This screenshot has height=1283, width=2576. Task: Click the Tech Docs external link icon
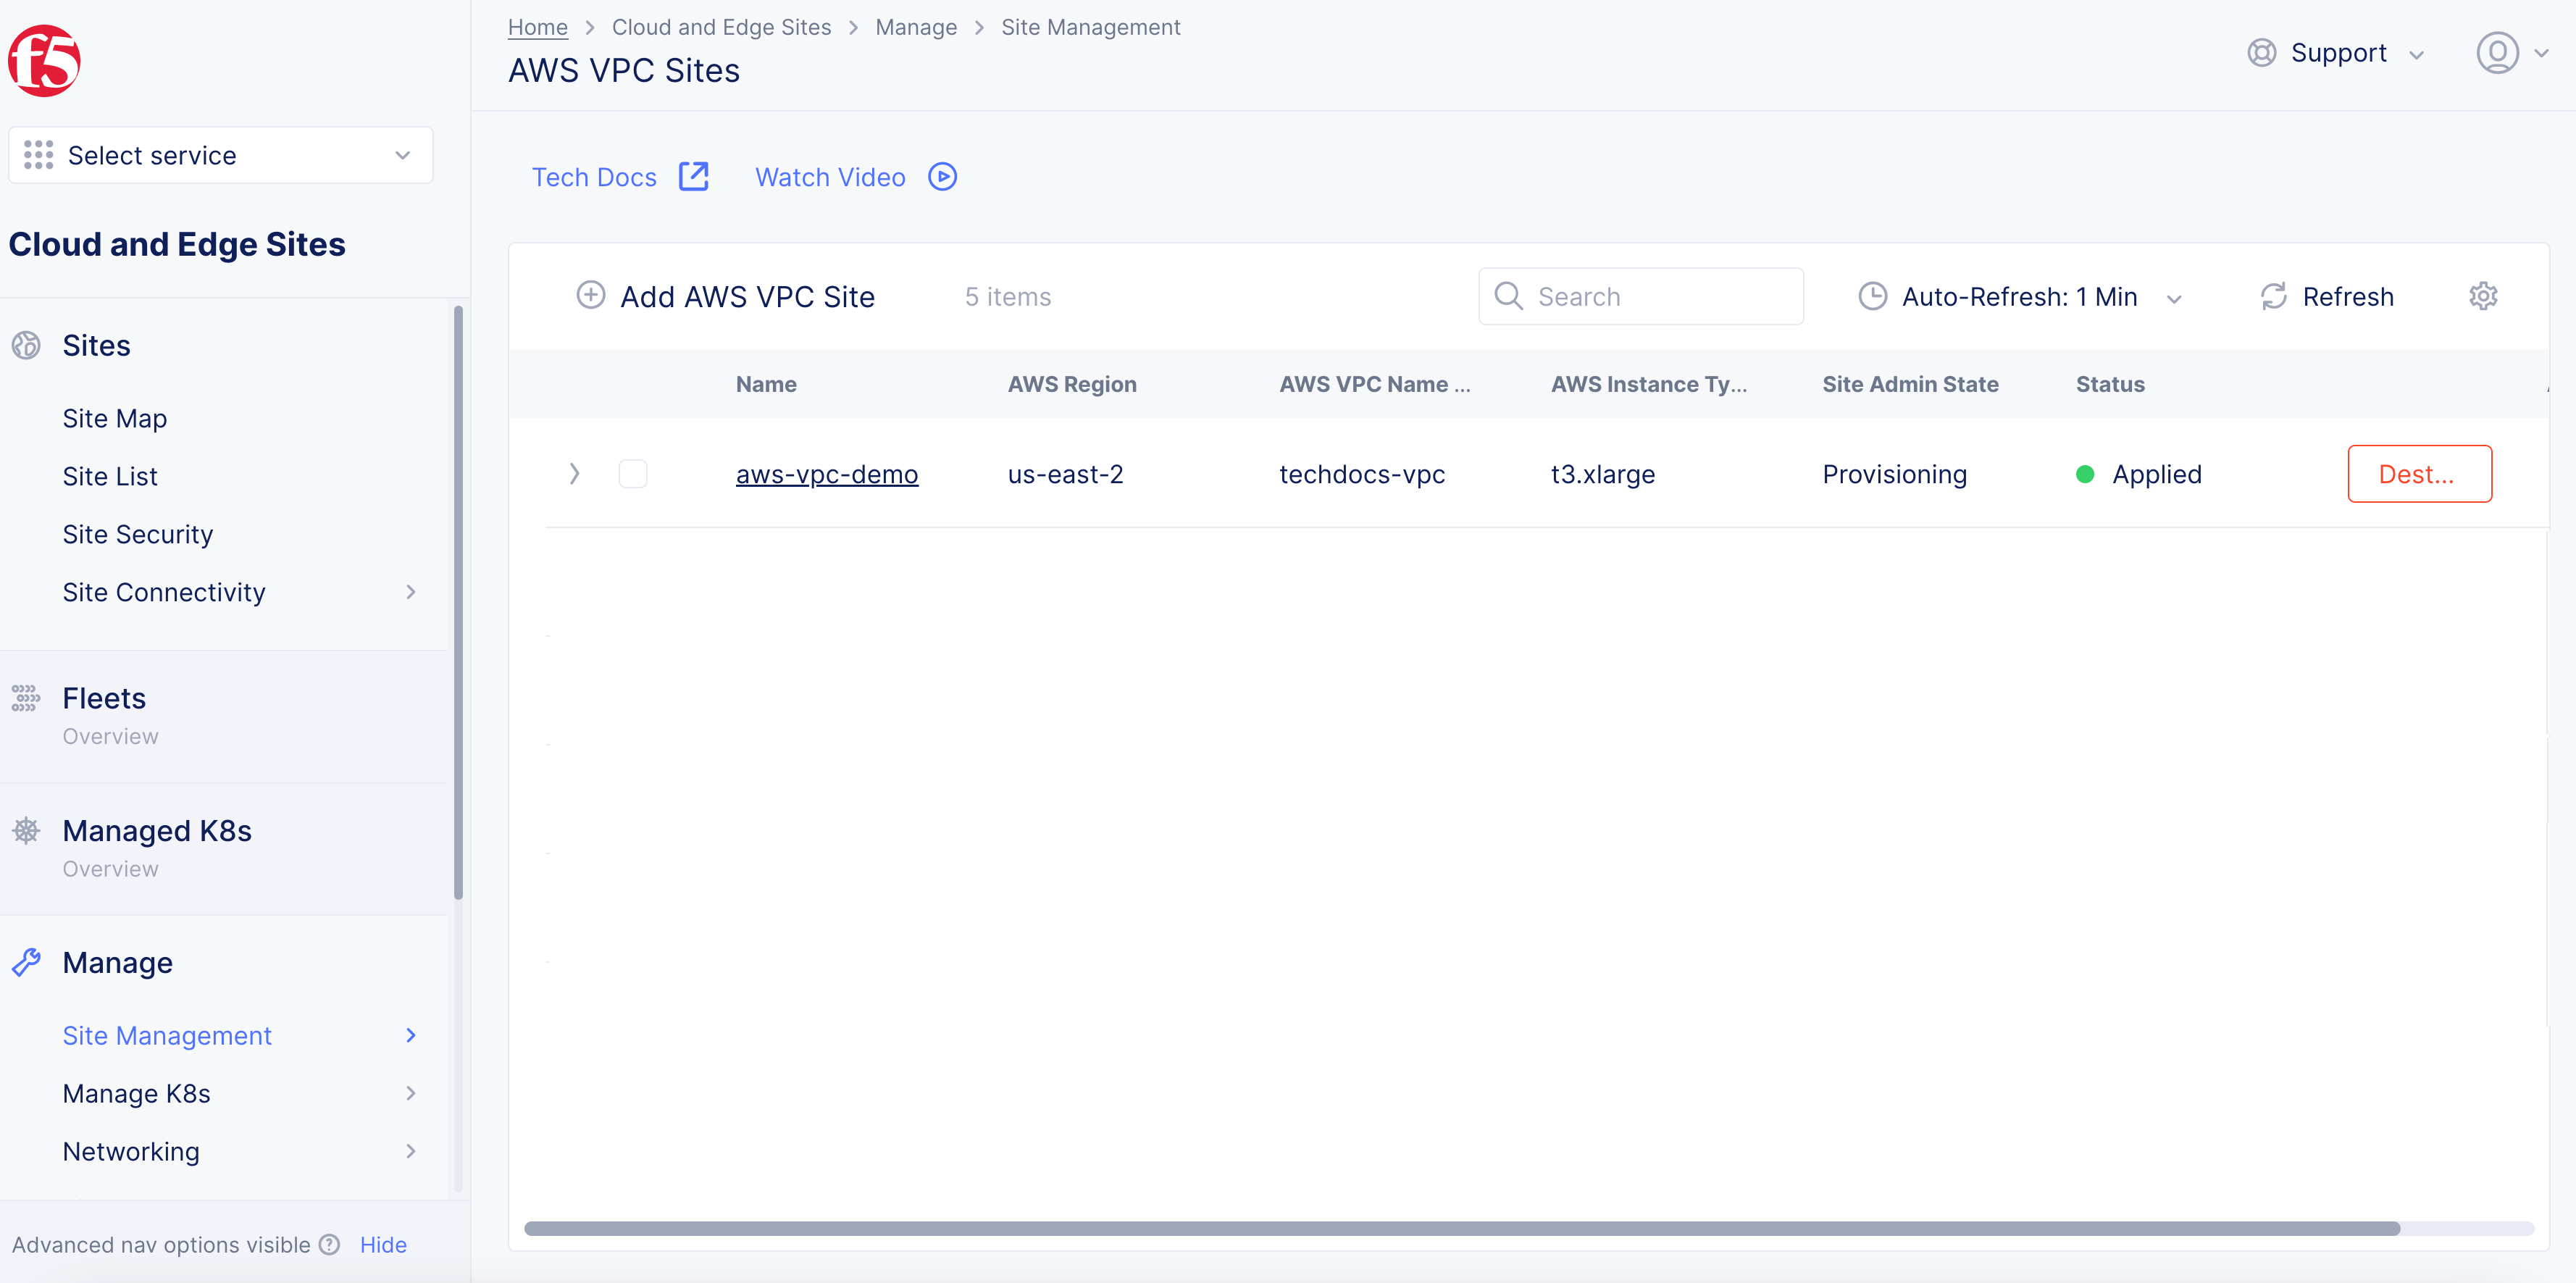tap(693, 176)
